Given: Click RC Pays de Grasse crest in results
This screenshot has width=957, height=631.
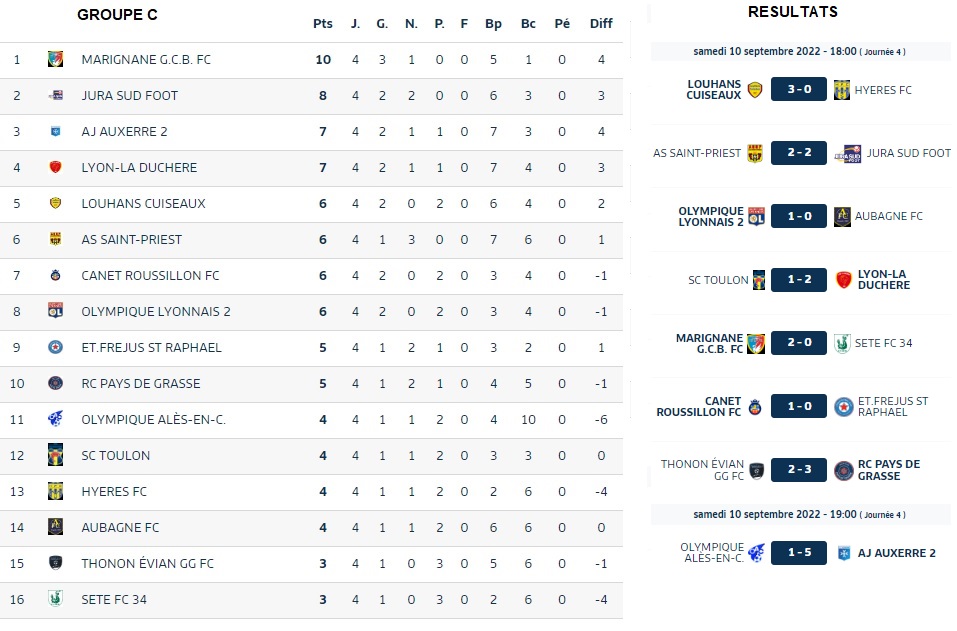Looking at the screenshot, I should (843, 470).
